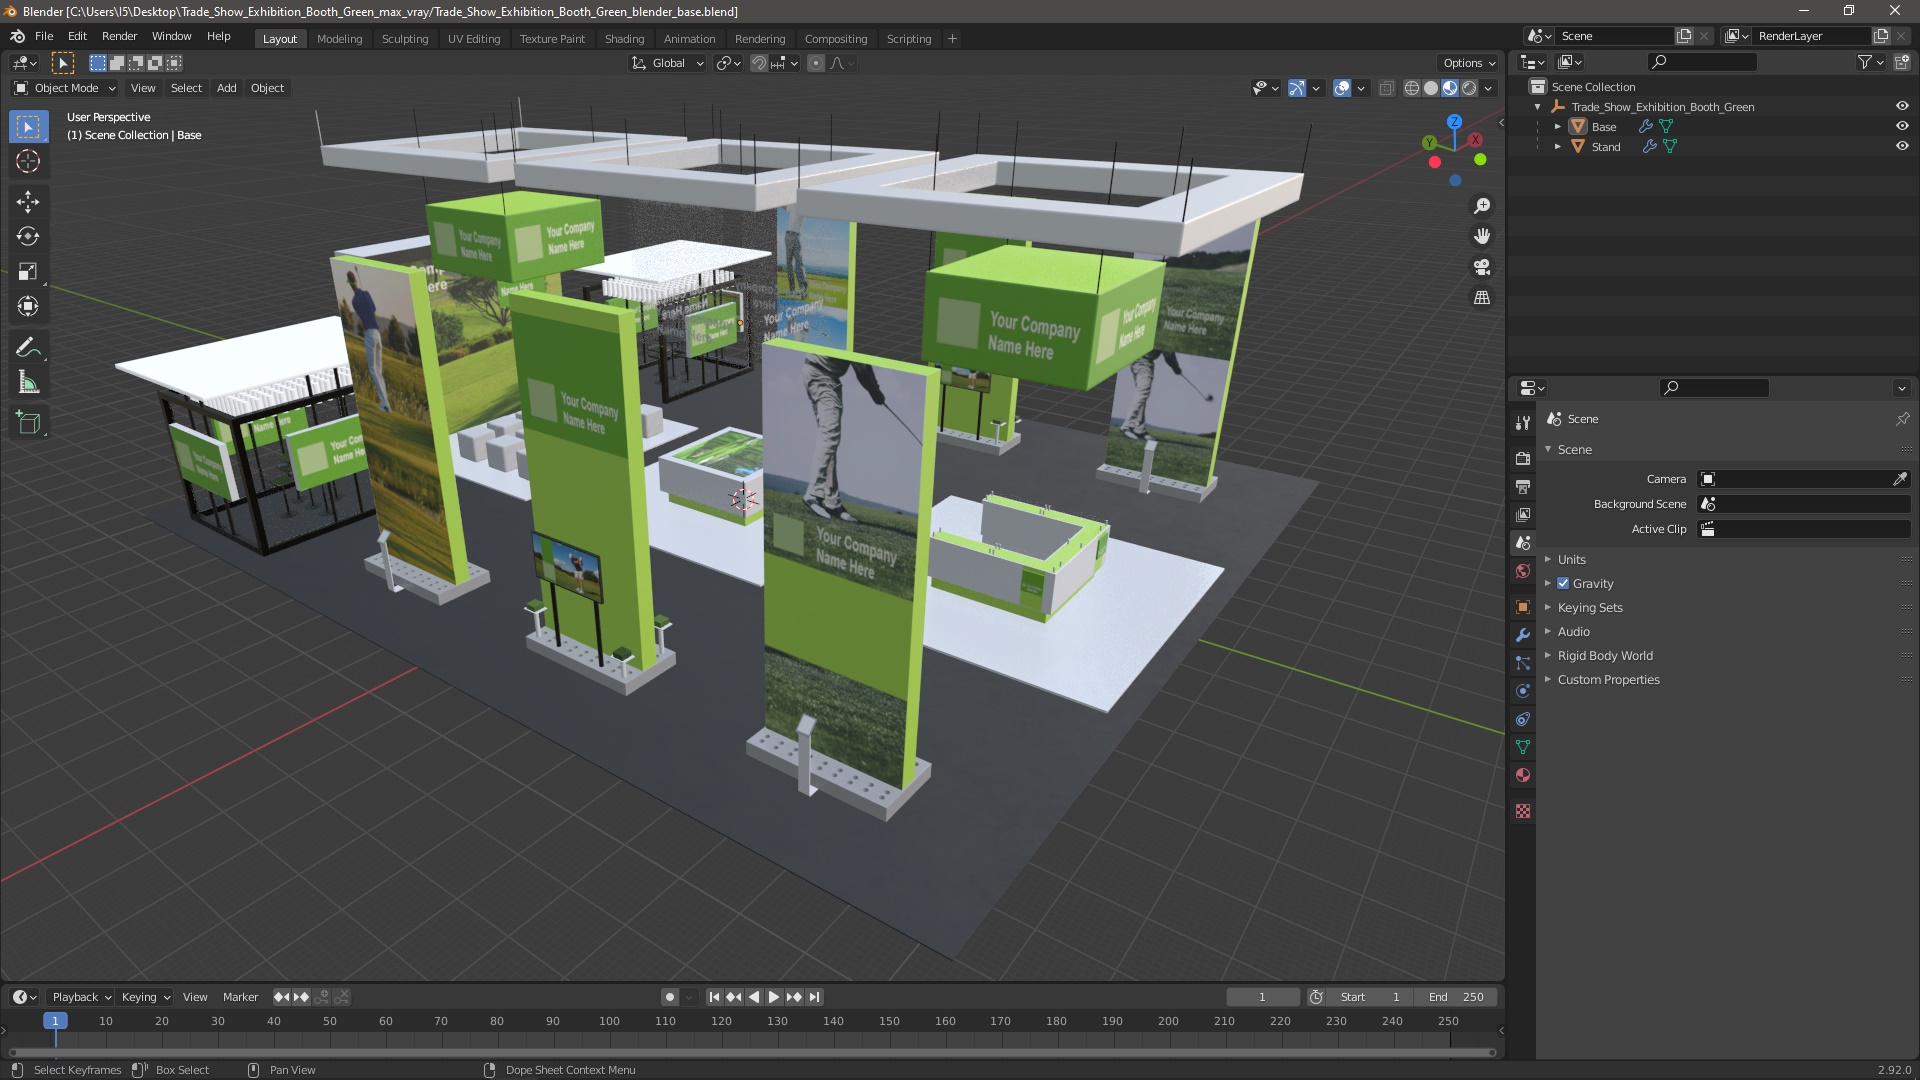Toggle proportional editing
The height and width of the screenshot is (1080, 1920).
click(816, 63)
